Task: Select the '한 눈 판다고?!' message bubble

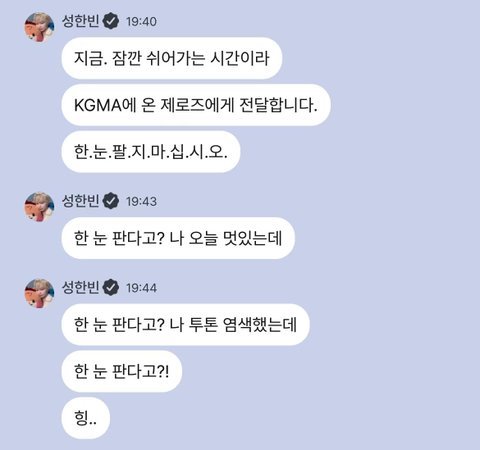Action: 122,371
